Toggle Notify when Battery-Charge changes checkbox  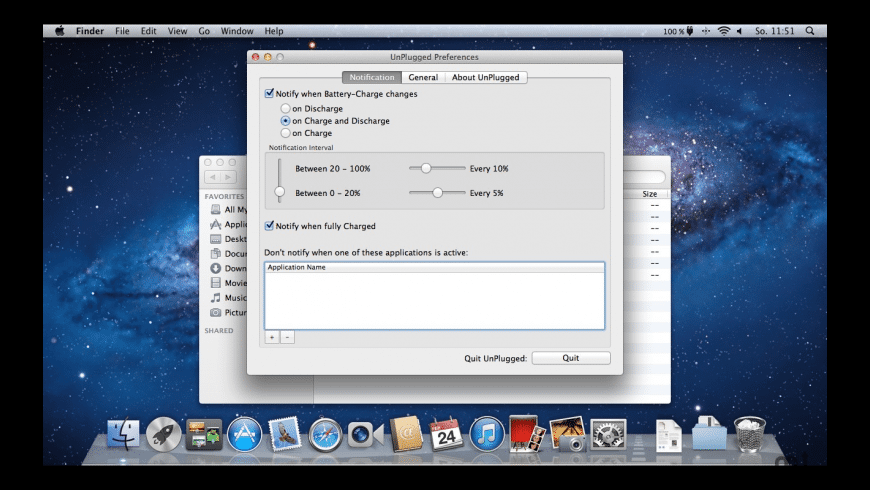269,93
